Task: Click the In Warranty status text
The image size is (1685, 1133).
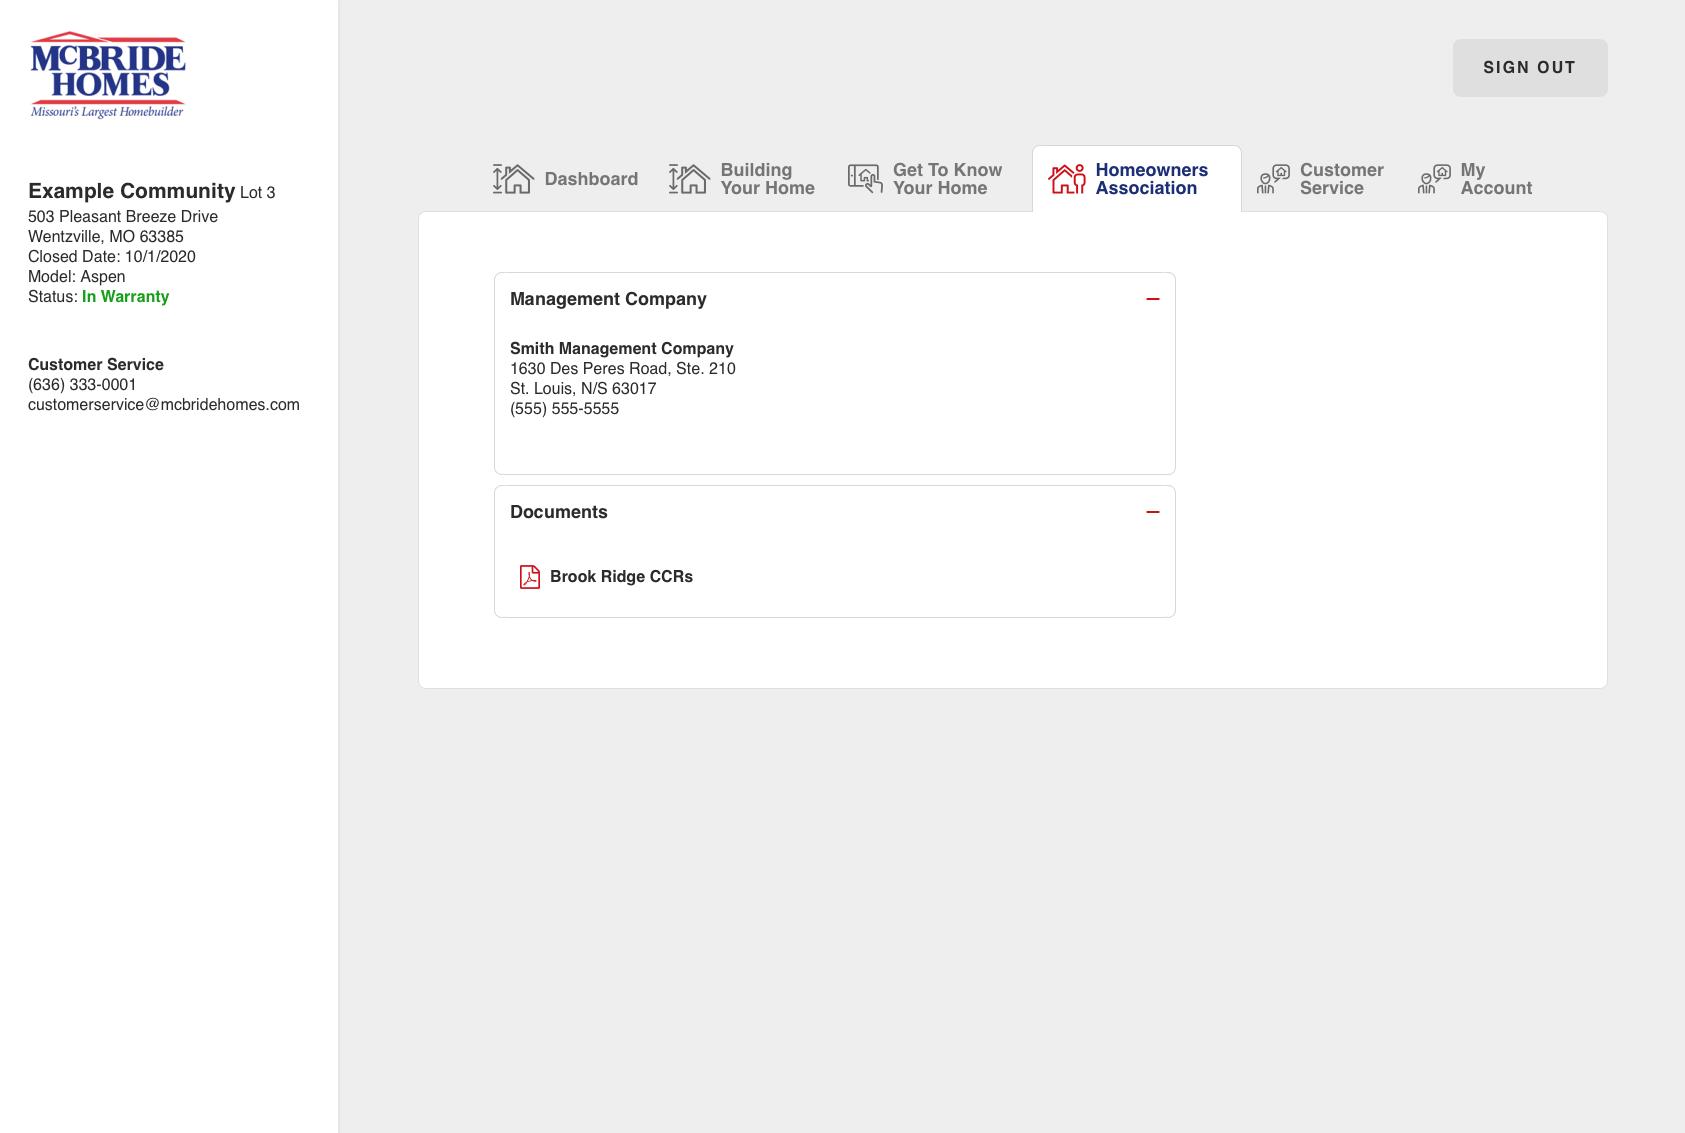Action: click(125, 296)
